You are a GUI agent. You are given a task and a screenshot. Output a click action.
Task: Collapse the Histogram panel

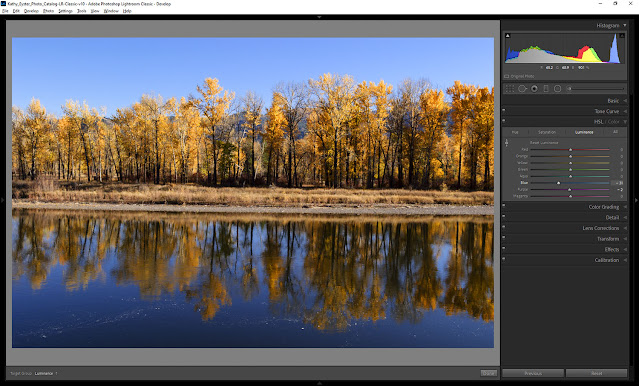coord(625,25)
